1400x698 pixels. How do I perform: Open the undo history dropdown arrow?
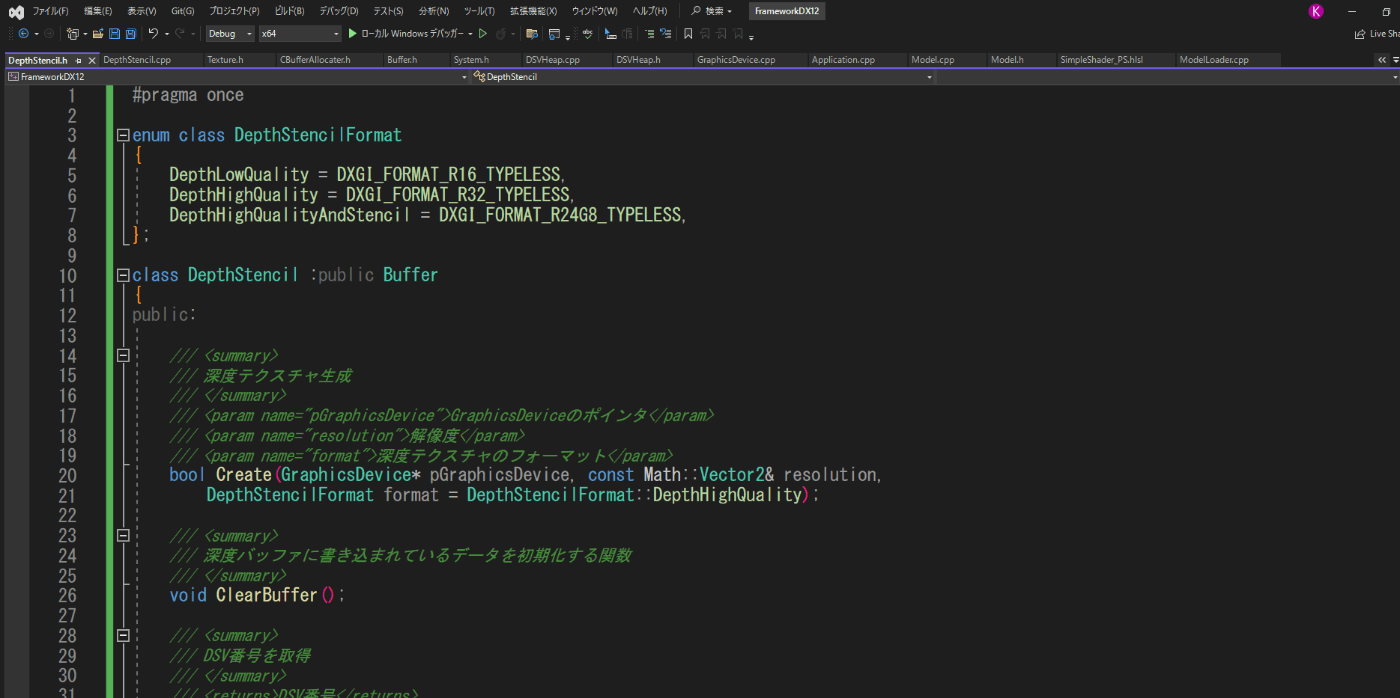pyautogui.click(x=167, y=33)
